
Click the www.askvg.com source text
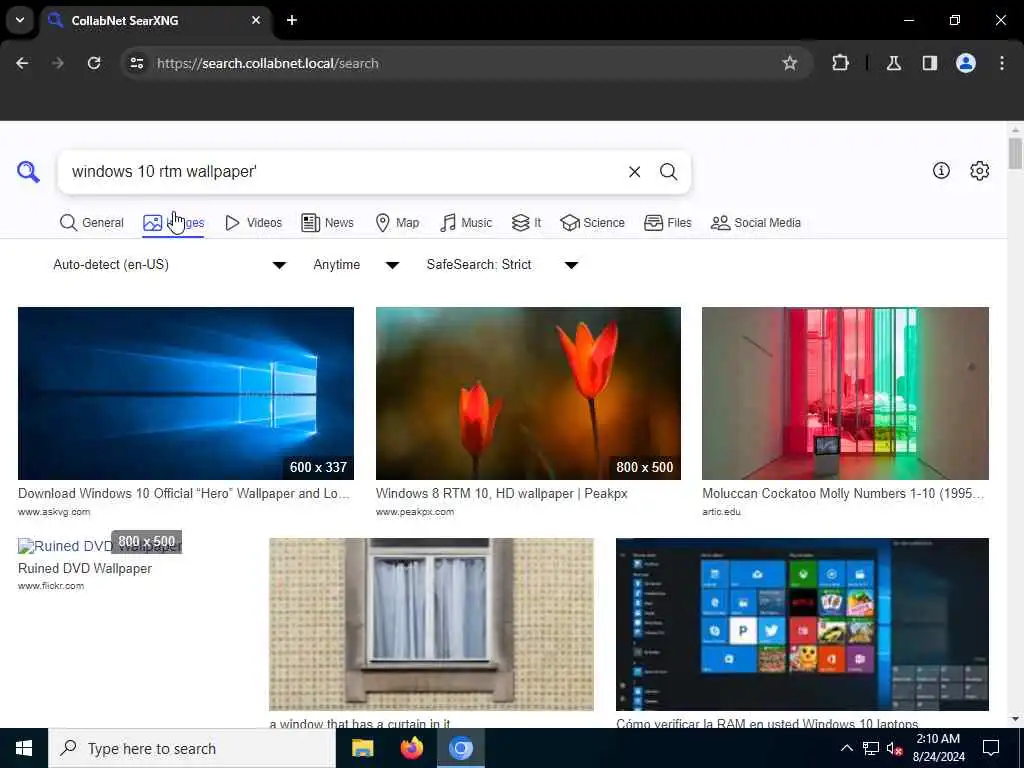click(x=54, y=512)
